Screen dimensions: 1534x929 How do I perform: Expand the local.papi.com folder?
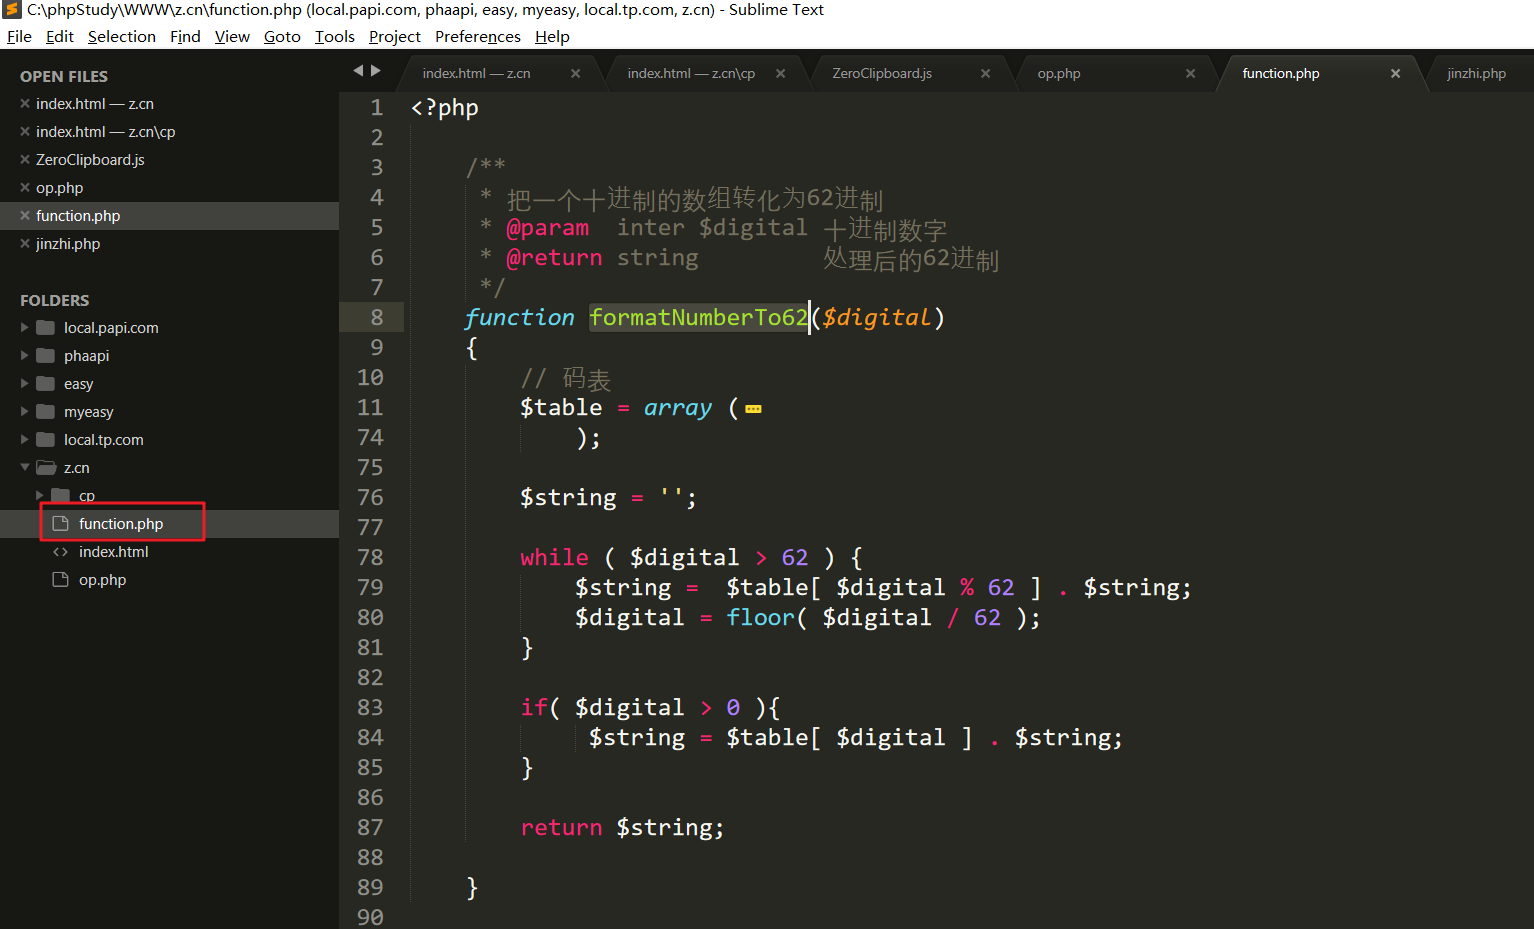[25, 327]
